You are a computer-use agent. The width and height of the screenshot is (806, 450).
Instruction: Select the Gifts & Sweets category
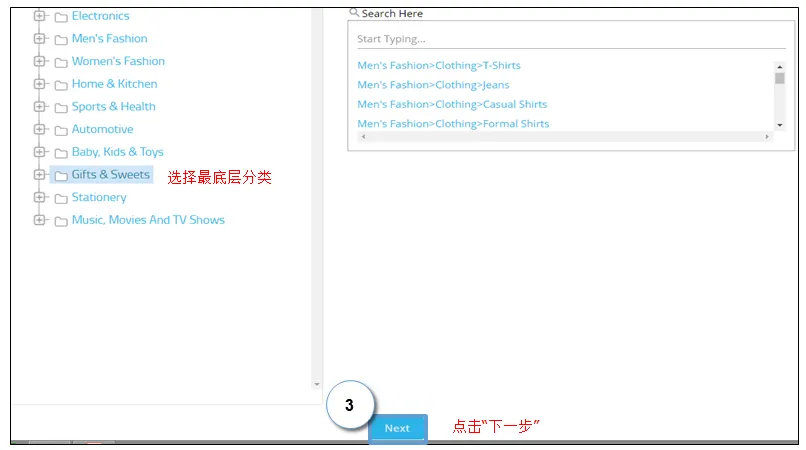coord(111,174)
